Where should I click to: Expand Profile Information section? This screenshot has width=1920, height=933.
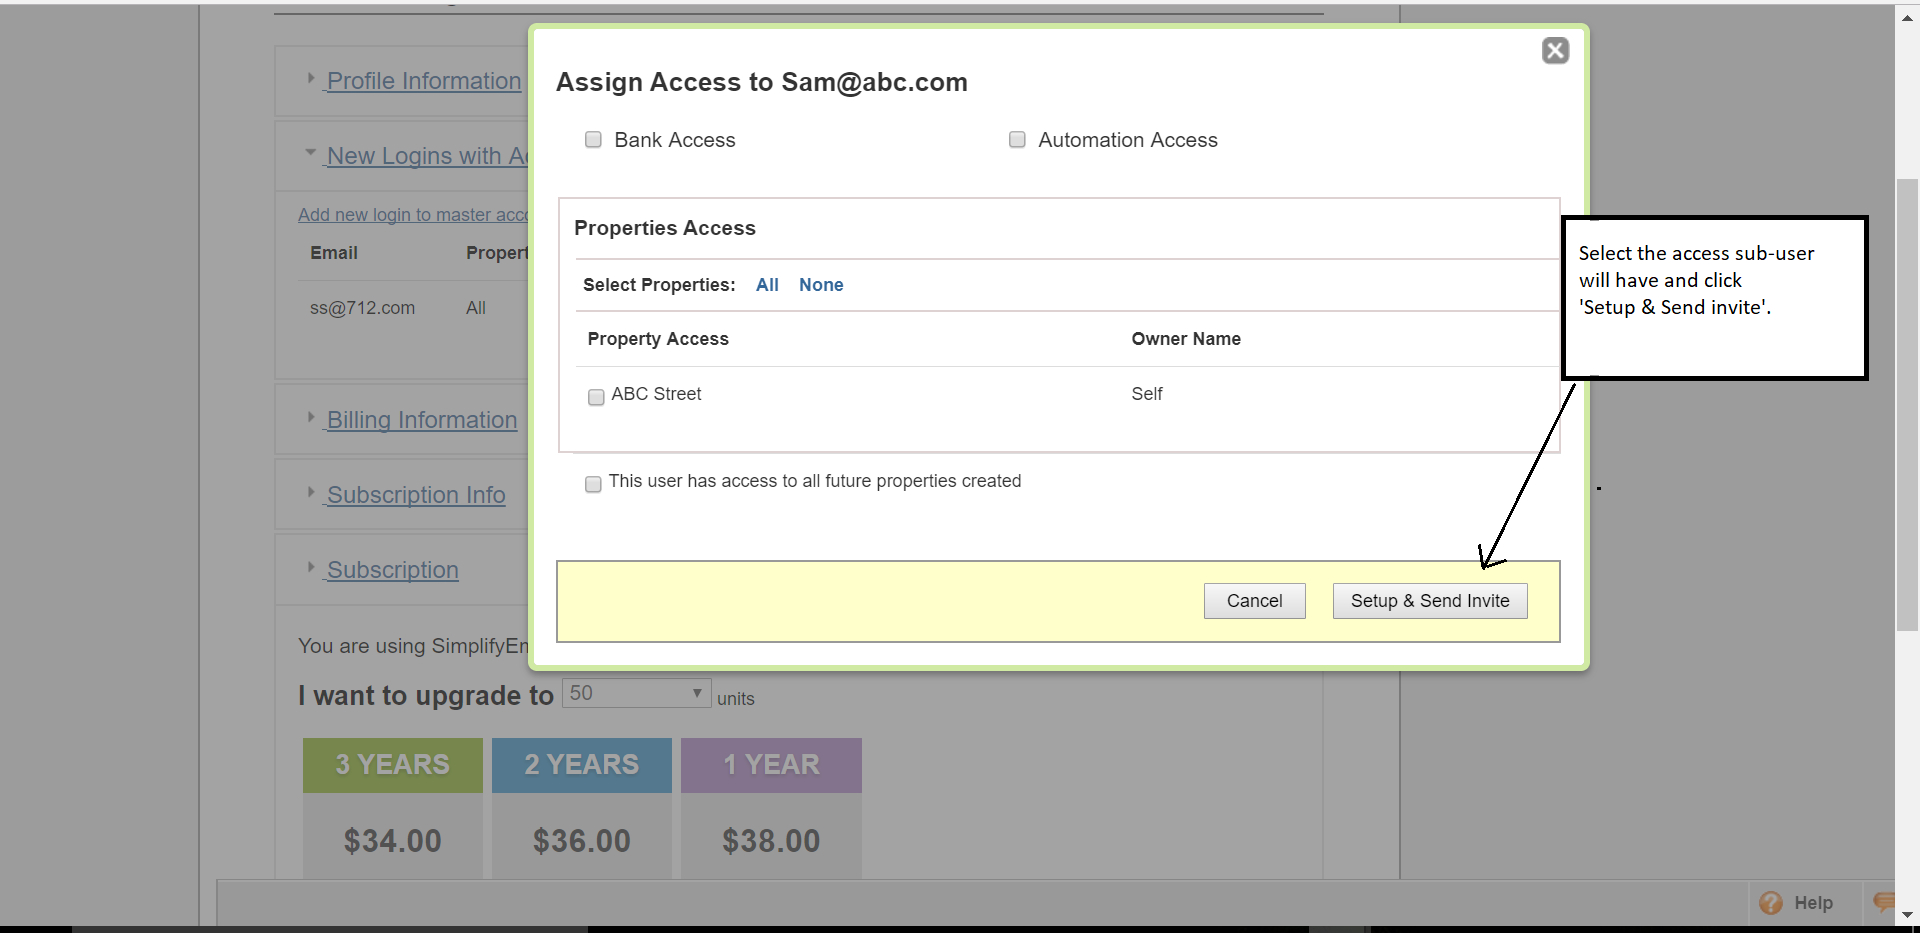(311, 78)
